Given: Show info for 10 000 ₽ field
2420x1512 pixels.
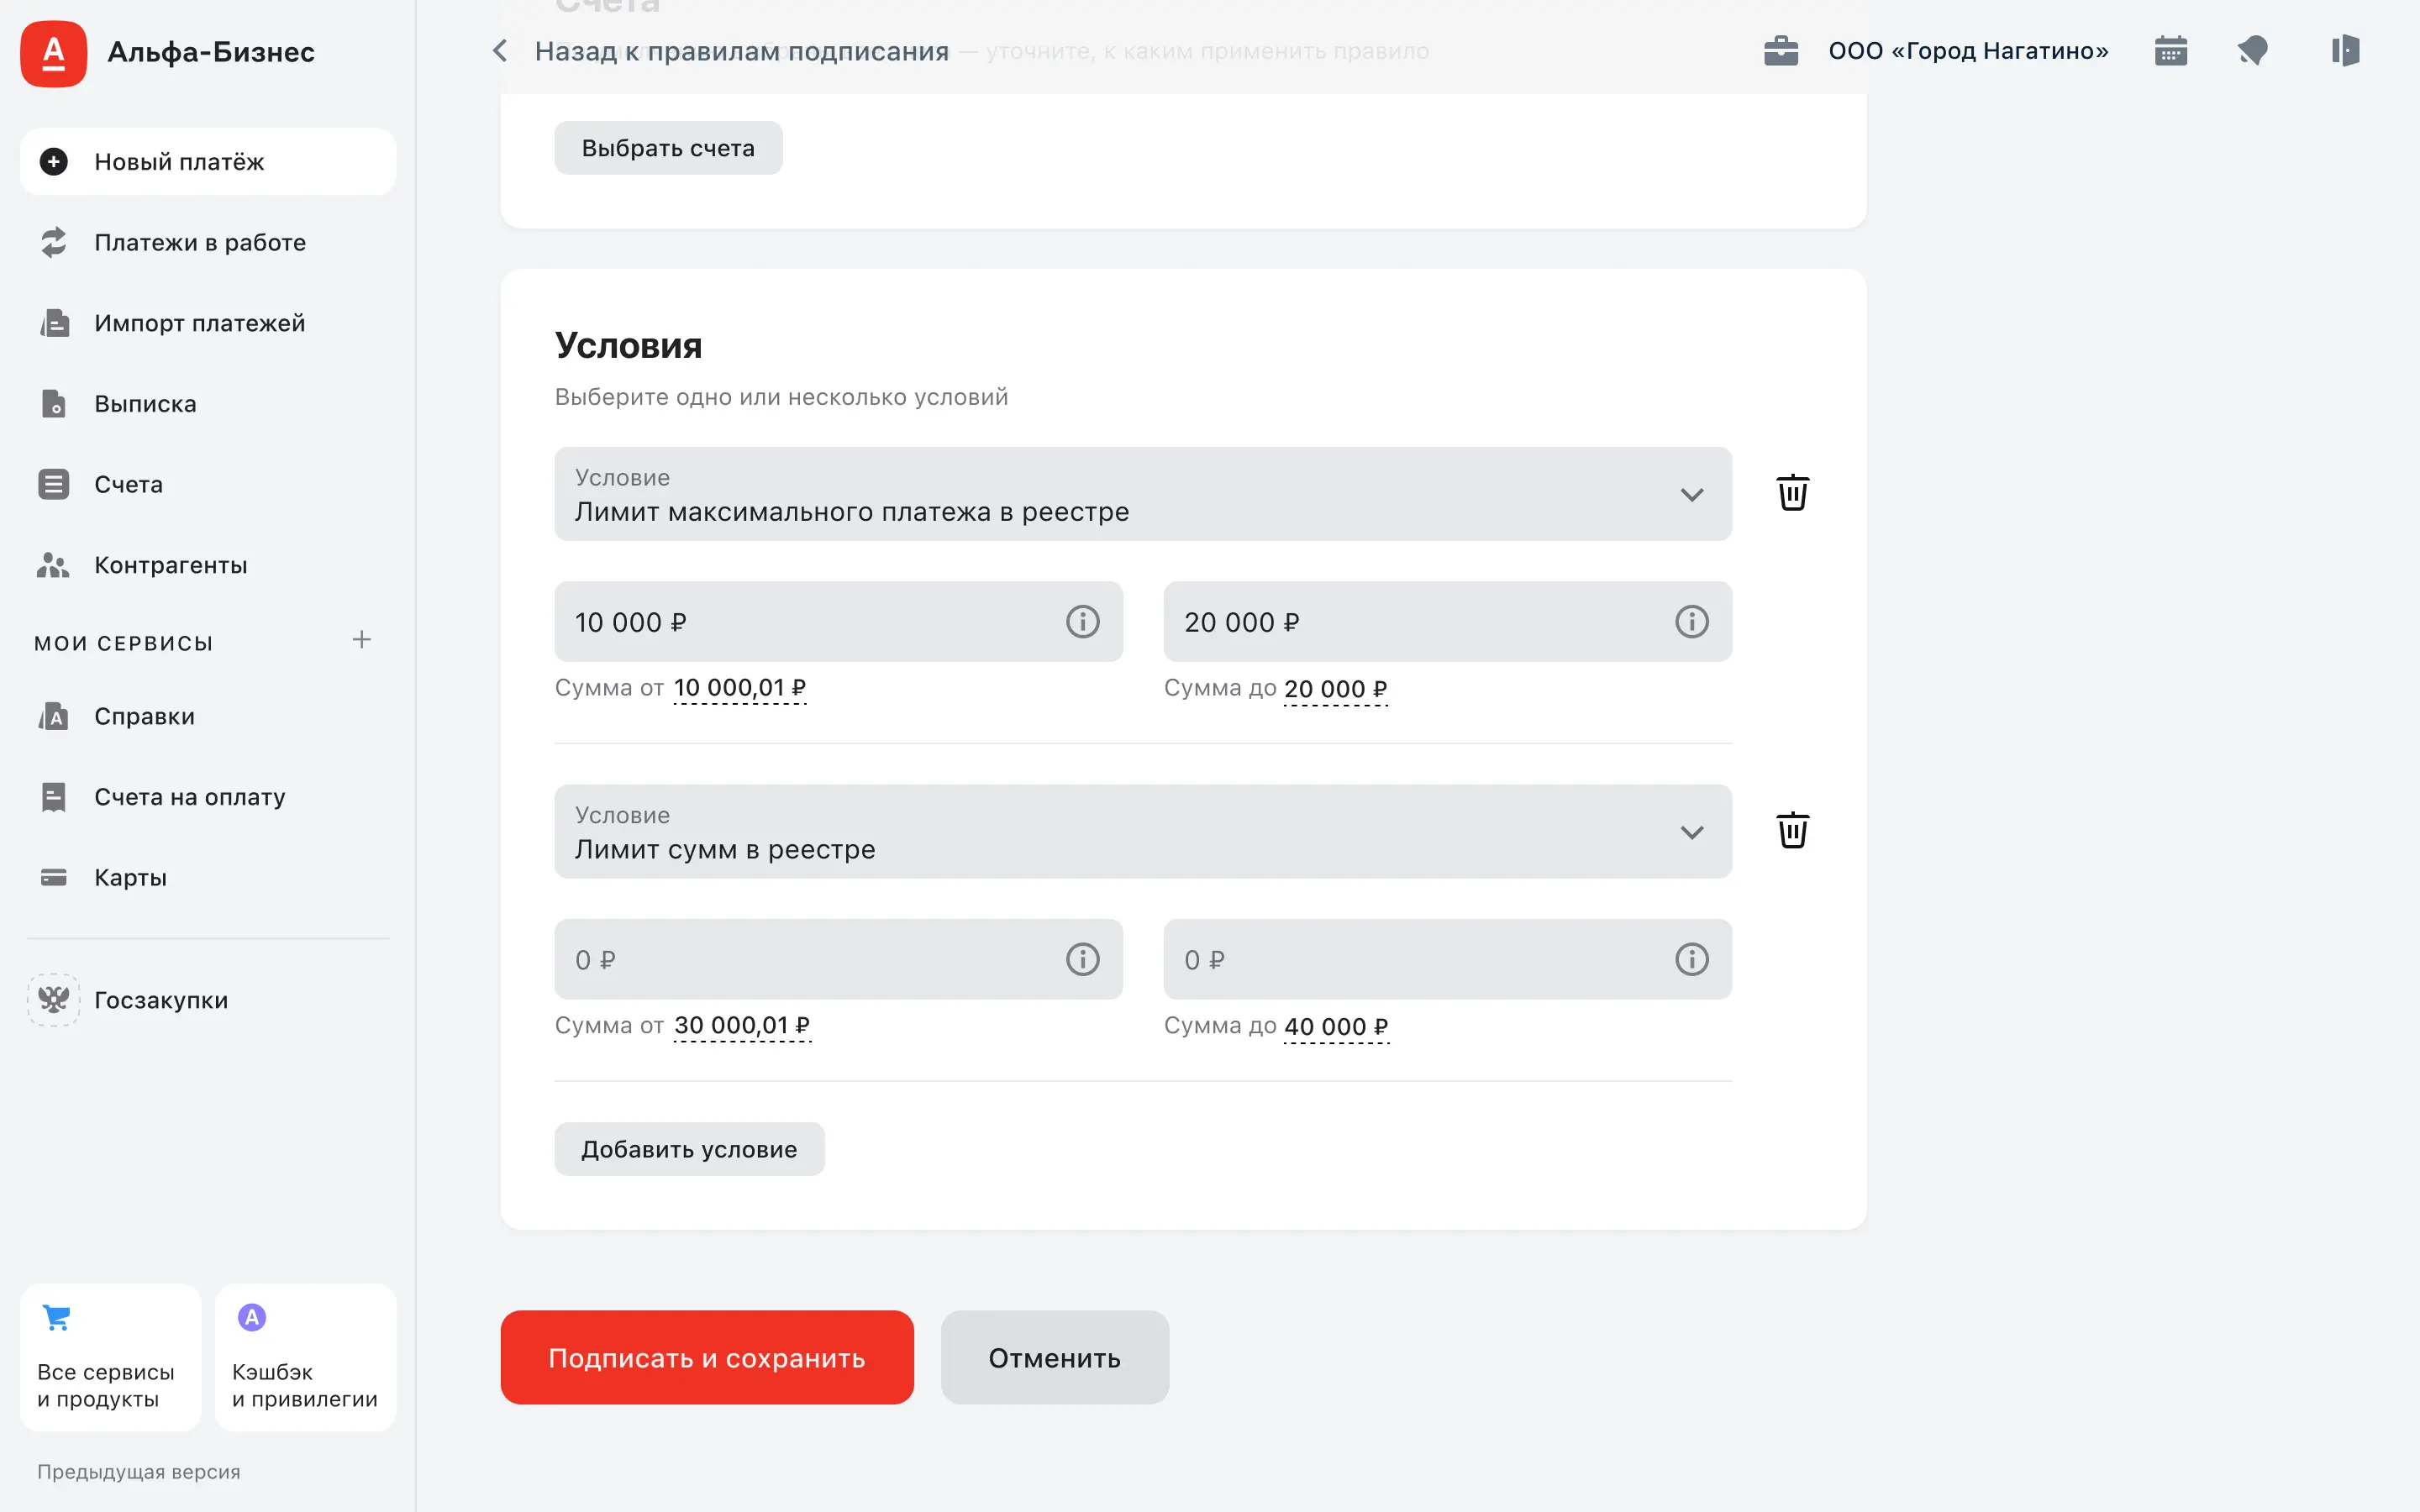Looking at the screenshot, I should pyautogui.click(x=1082, y=622).
